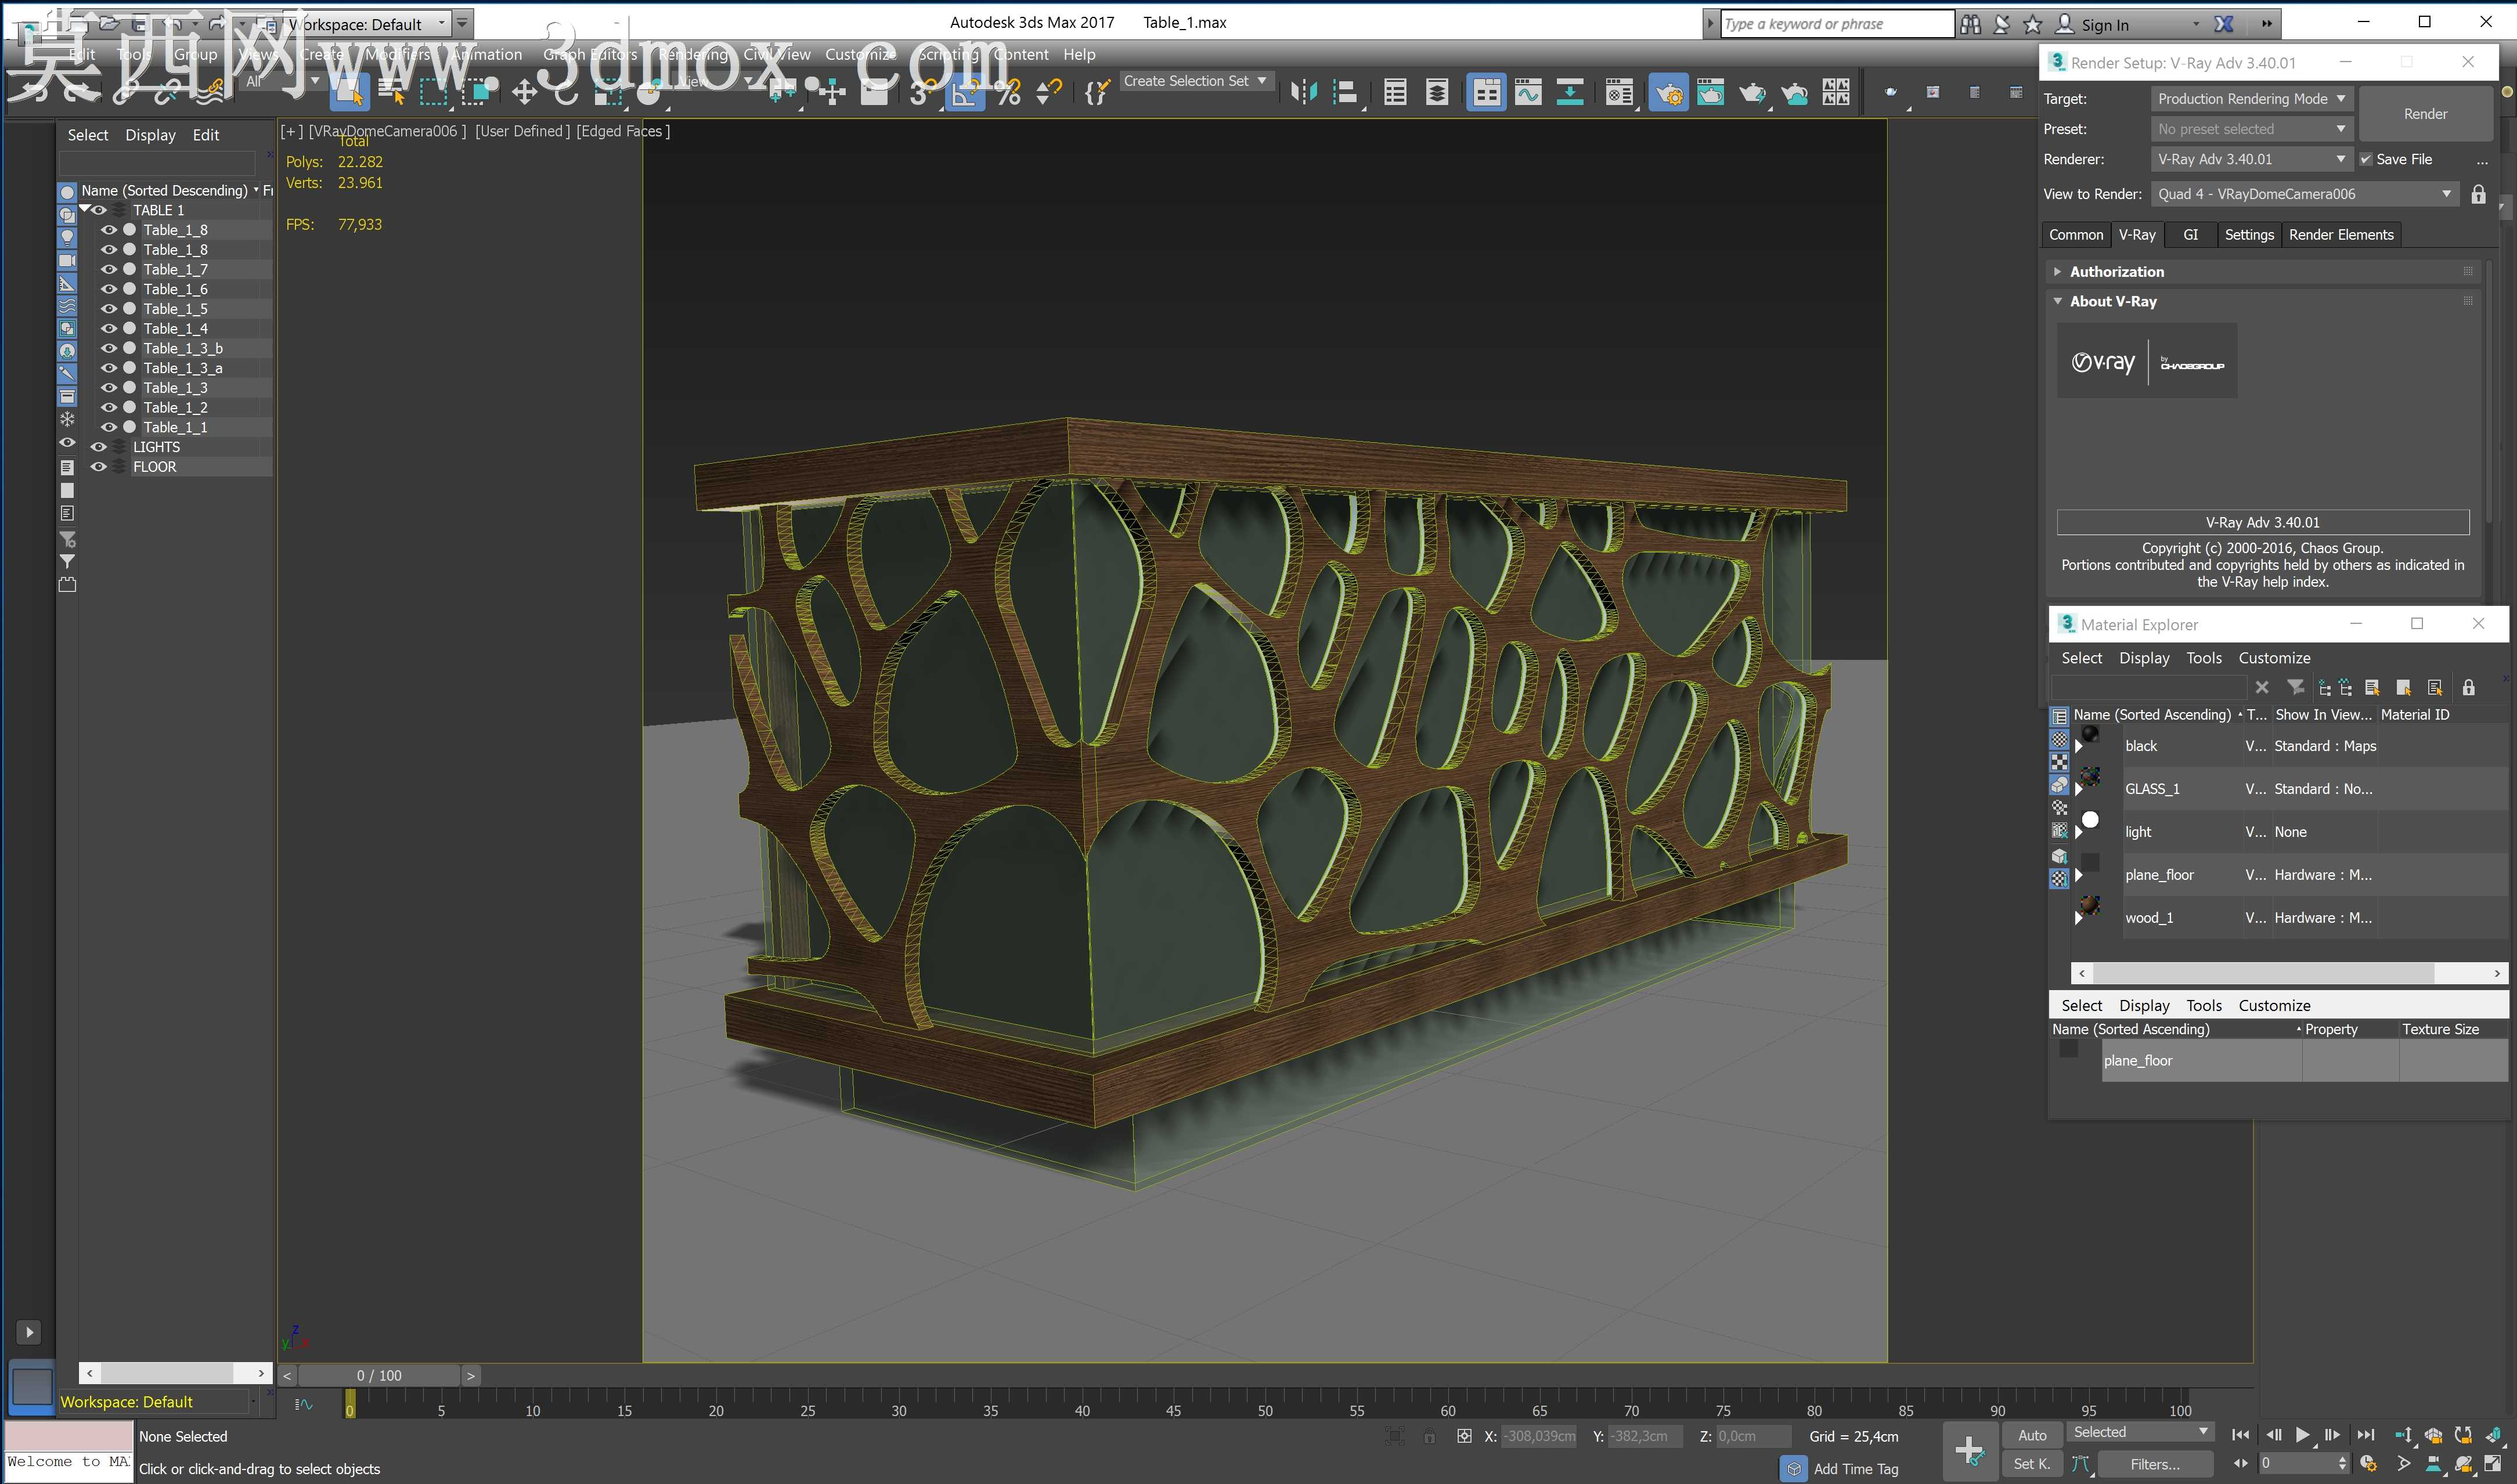
Task: Click the Auto key button
Action: 2032,1435
